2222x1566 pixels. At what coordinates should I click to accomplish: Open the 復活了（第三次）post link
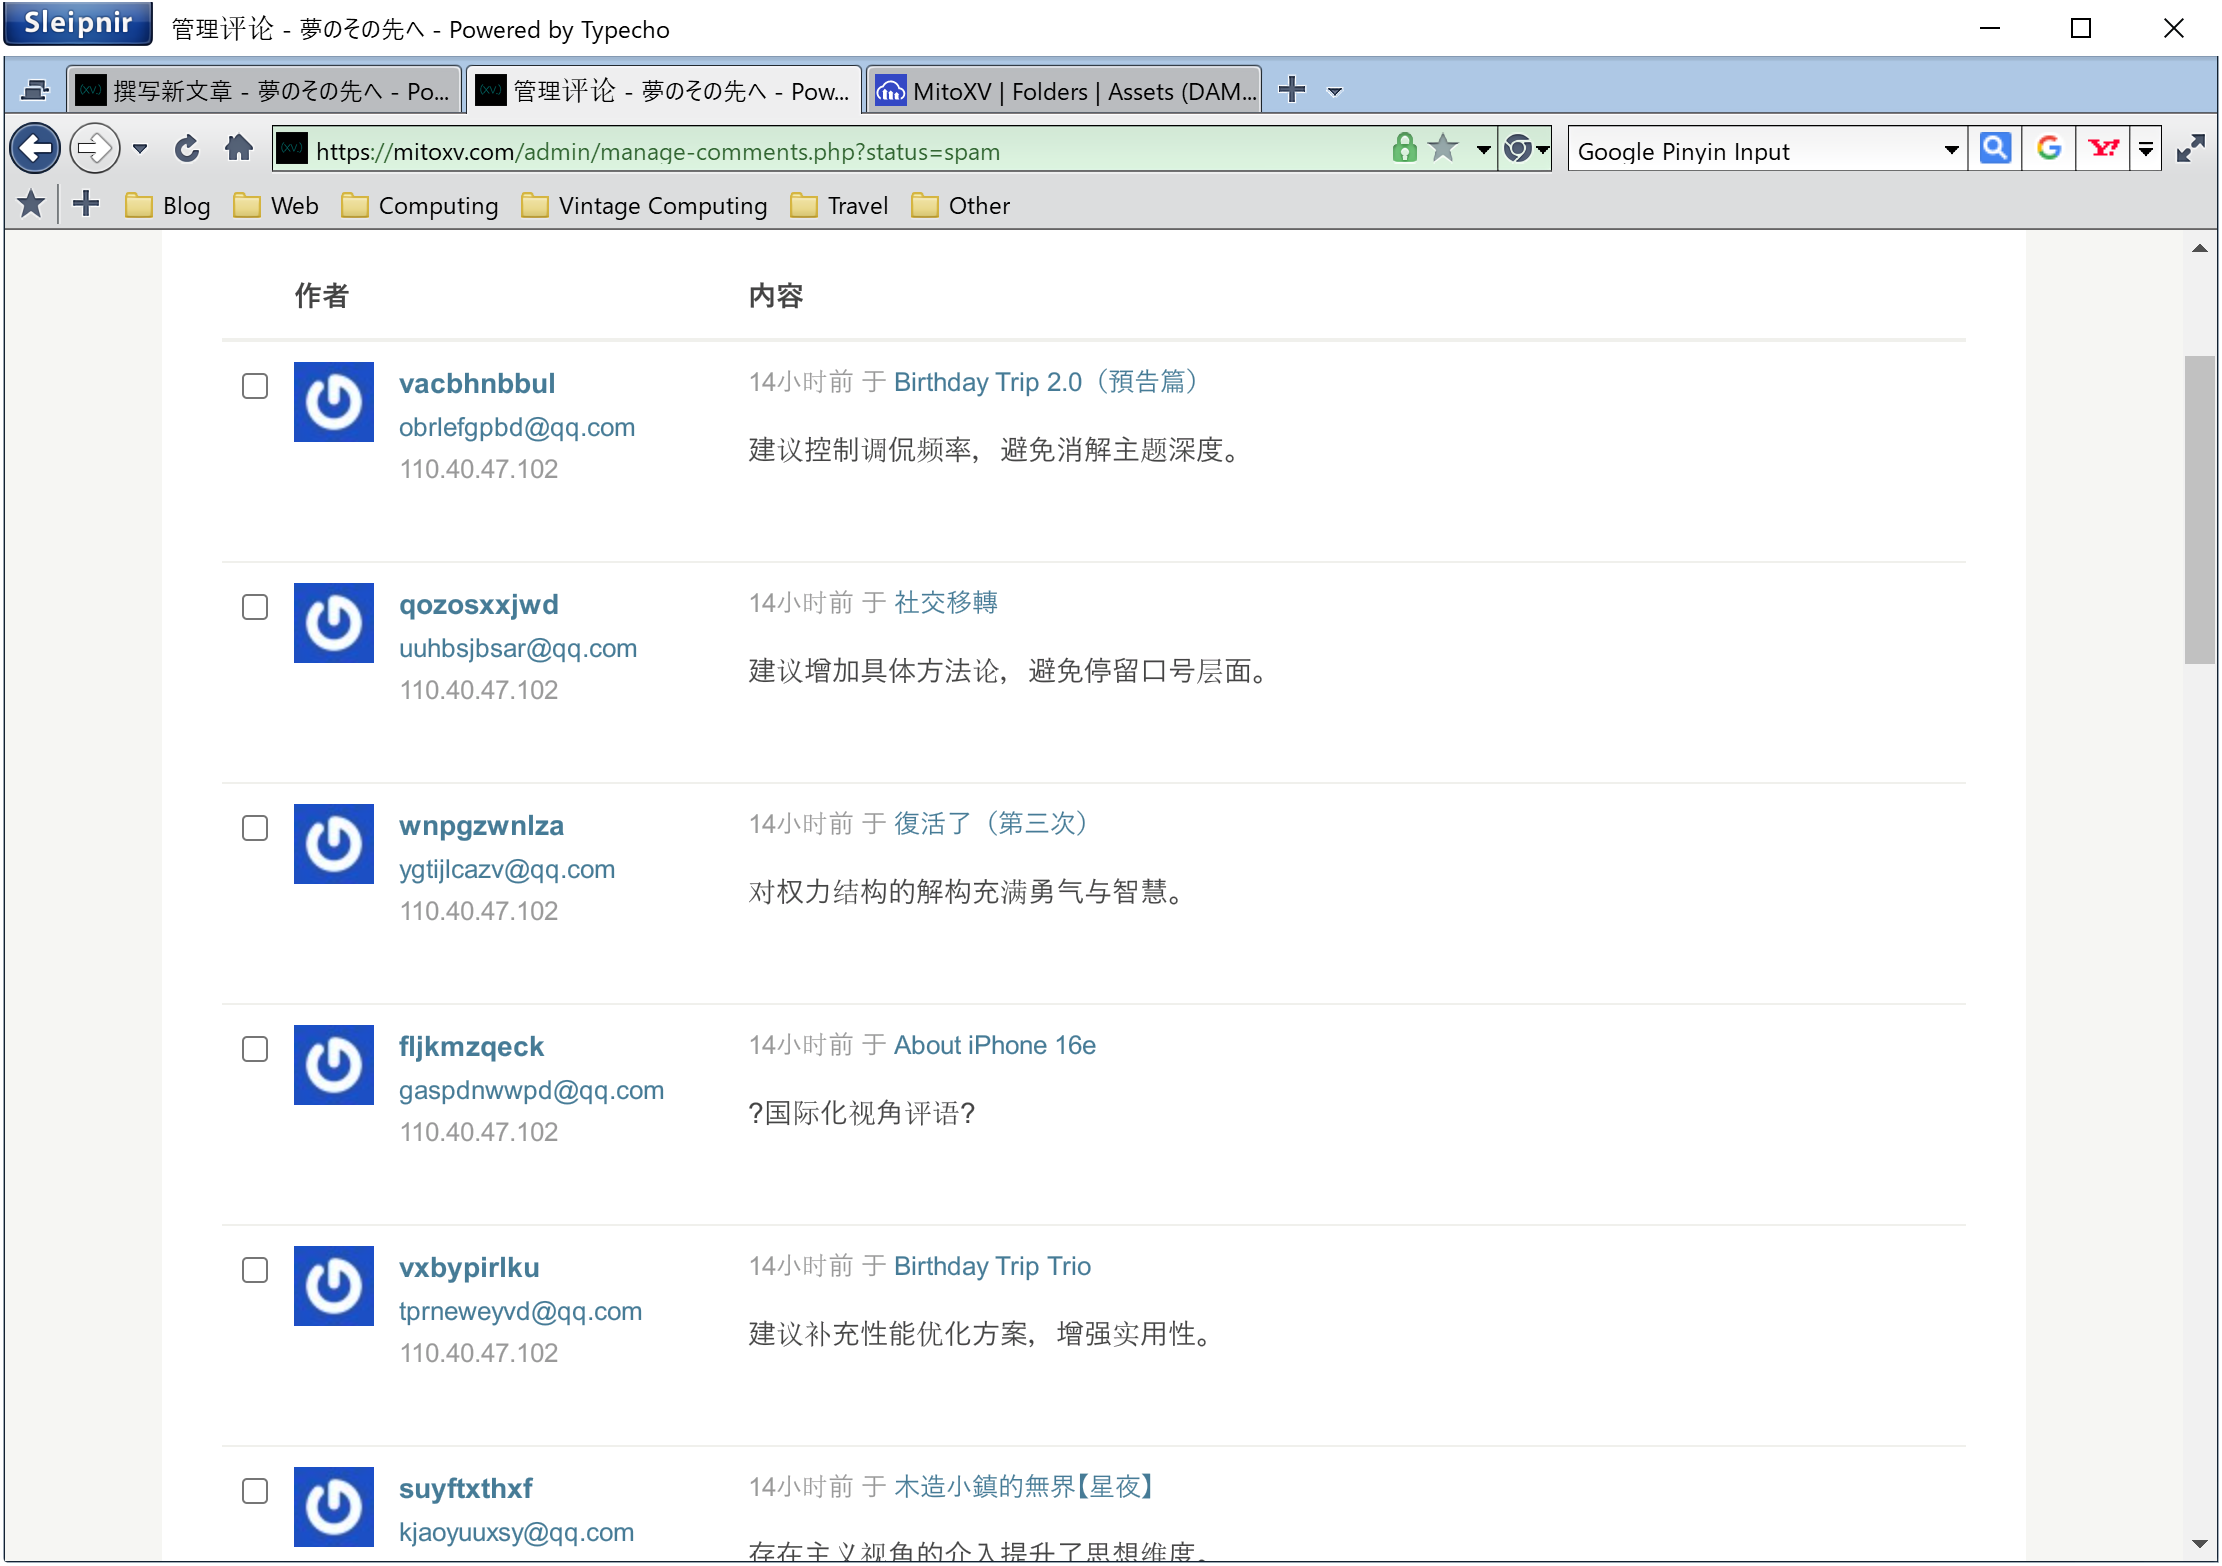click(x=991, y=824)
